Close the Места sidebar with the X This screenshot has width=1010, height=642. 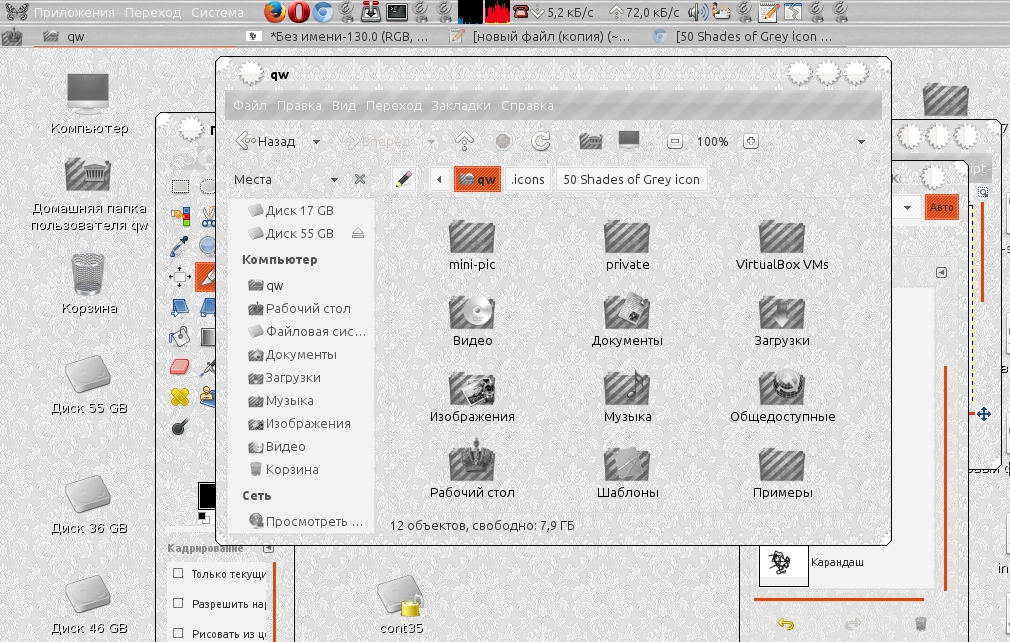pyautogui.click(x=359, y=179)
